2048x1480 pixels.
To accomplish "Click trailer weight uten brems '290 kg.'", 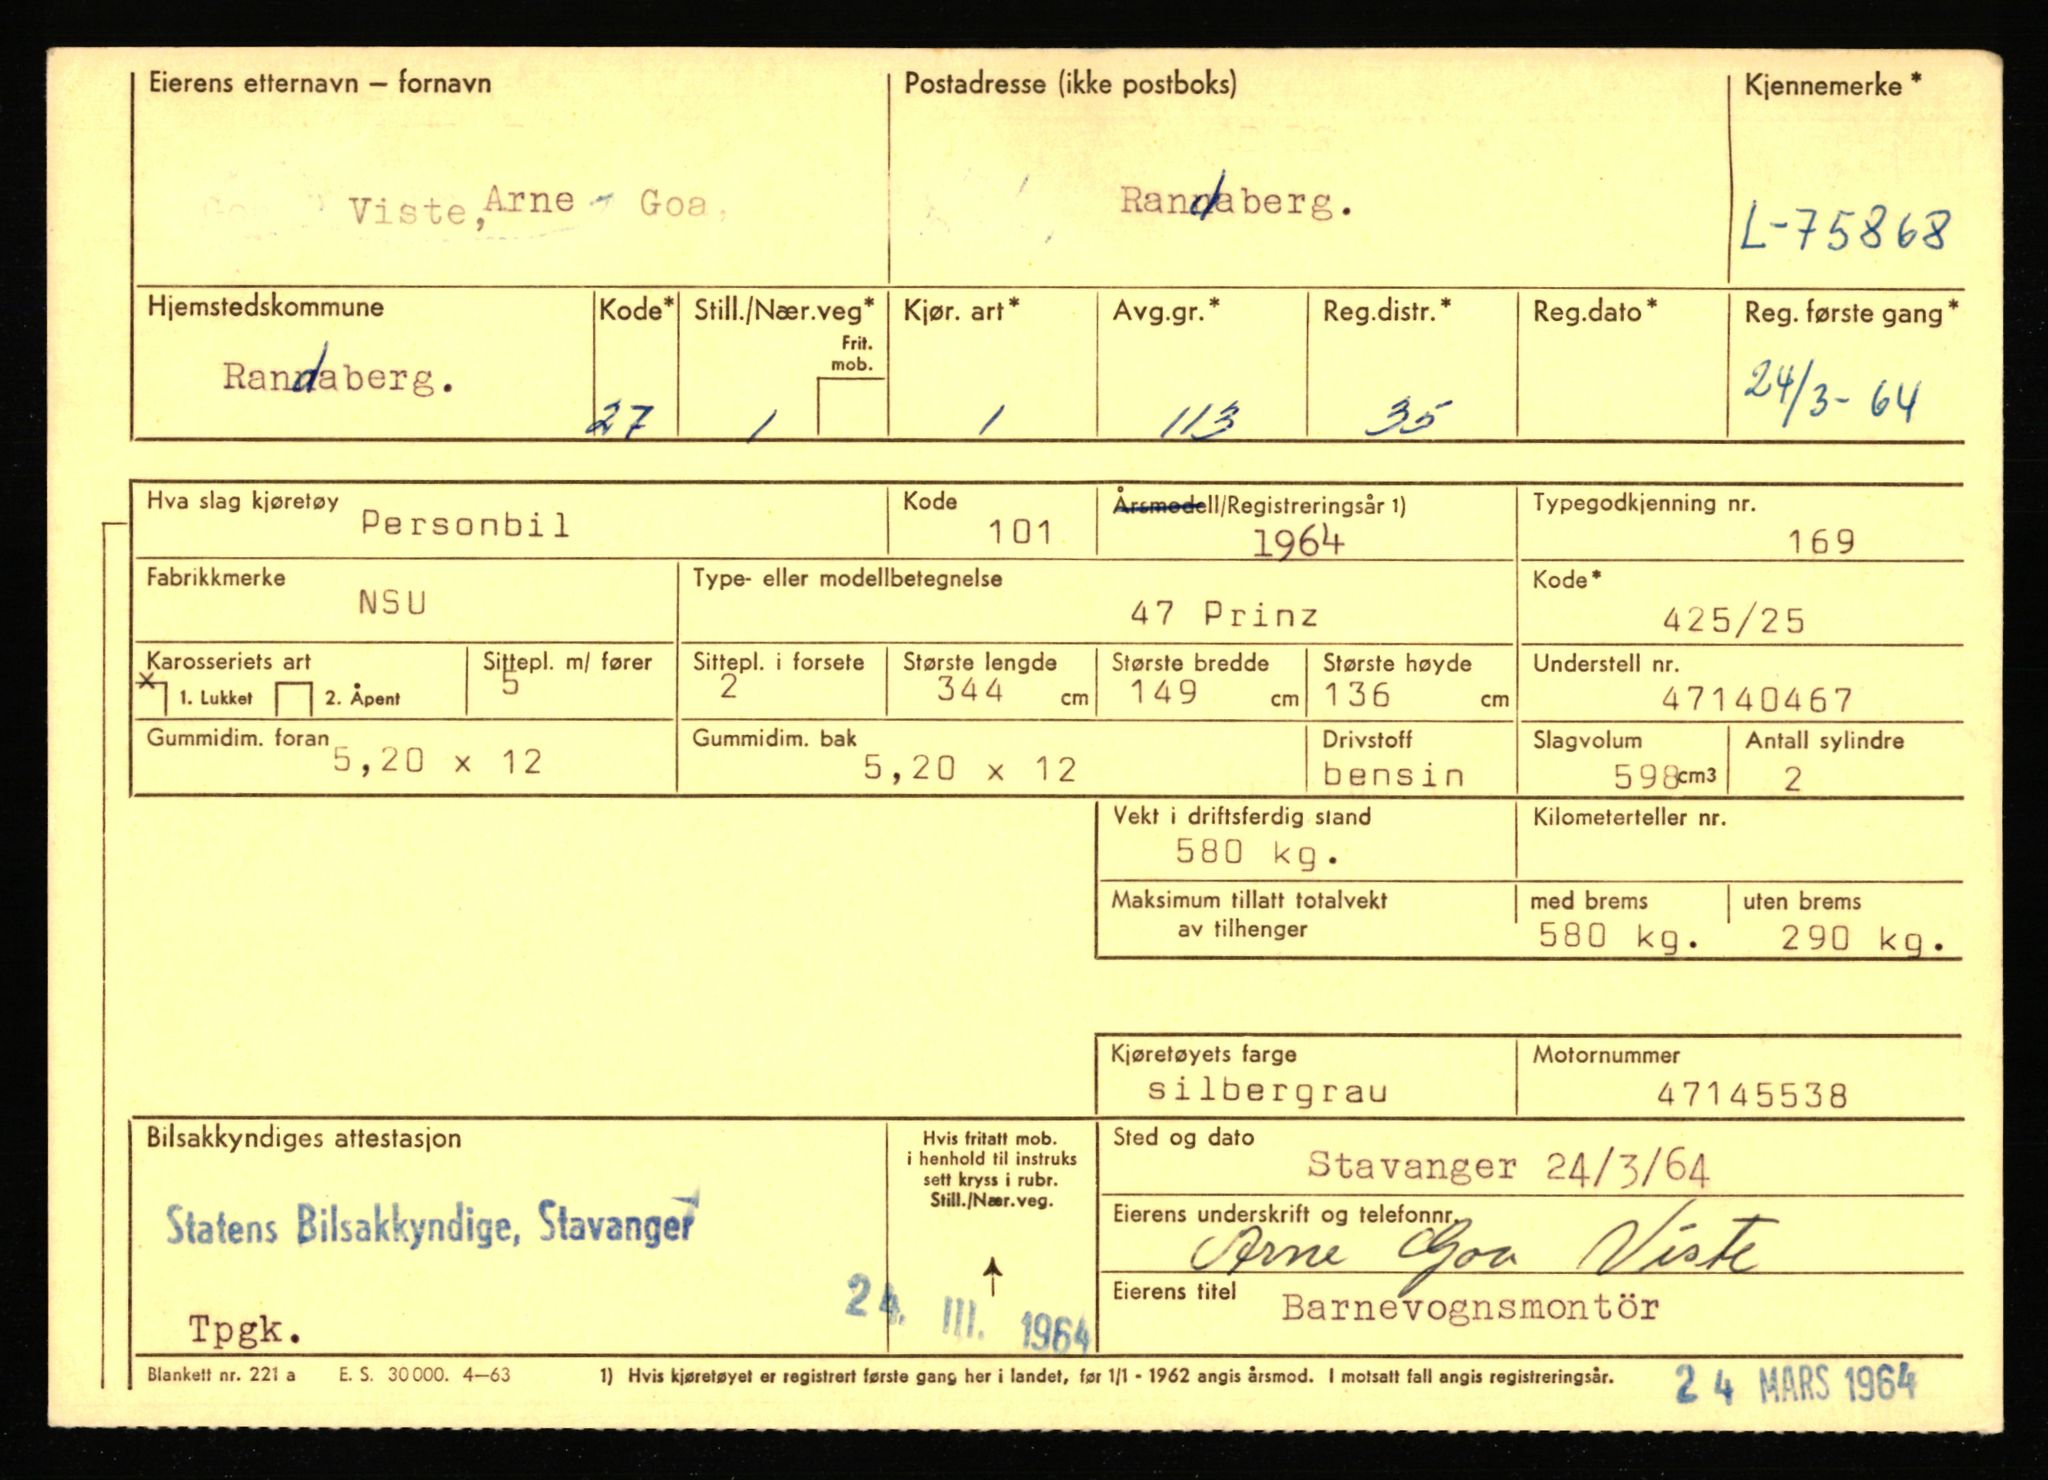I will 1864,939.
